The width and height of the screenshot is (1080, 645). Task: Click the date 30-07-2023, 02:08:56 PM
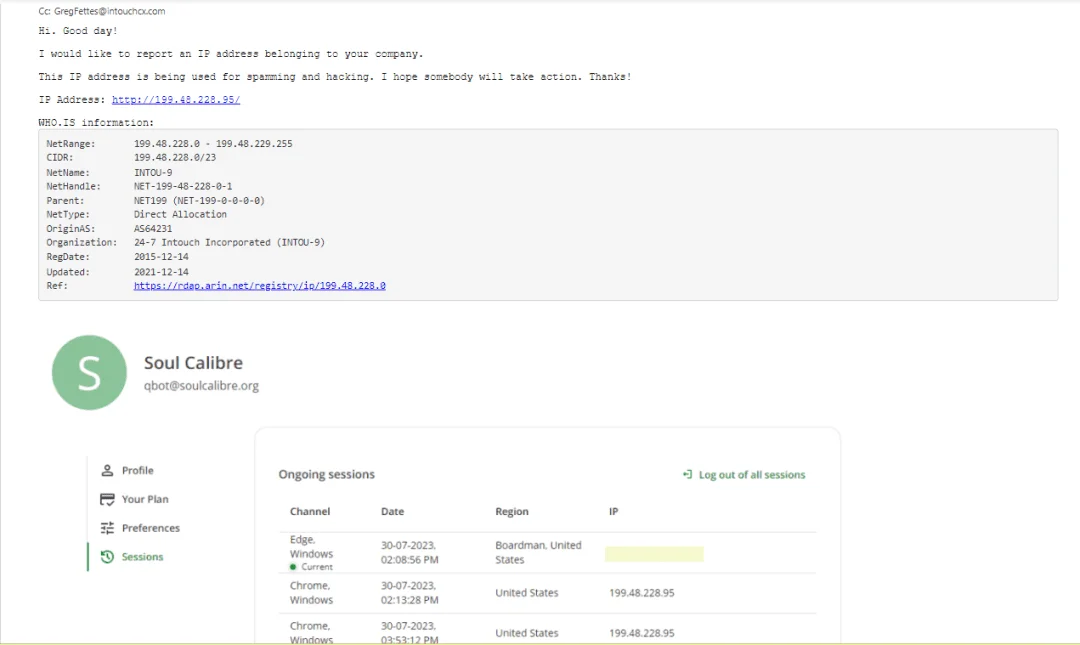click(410, 553)
